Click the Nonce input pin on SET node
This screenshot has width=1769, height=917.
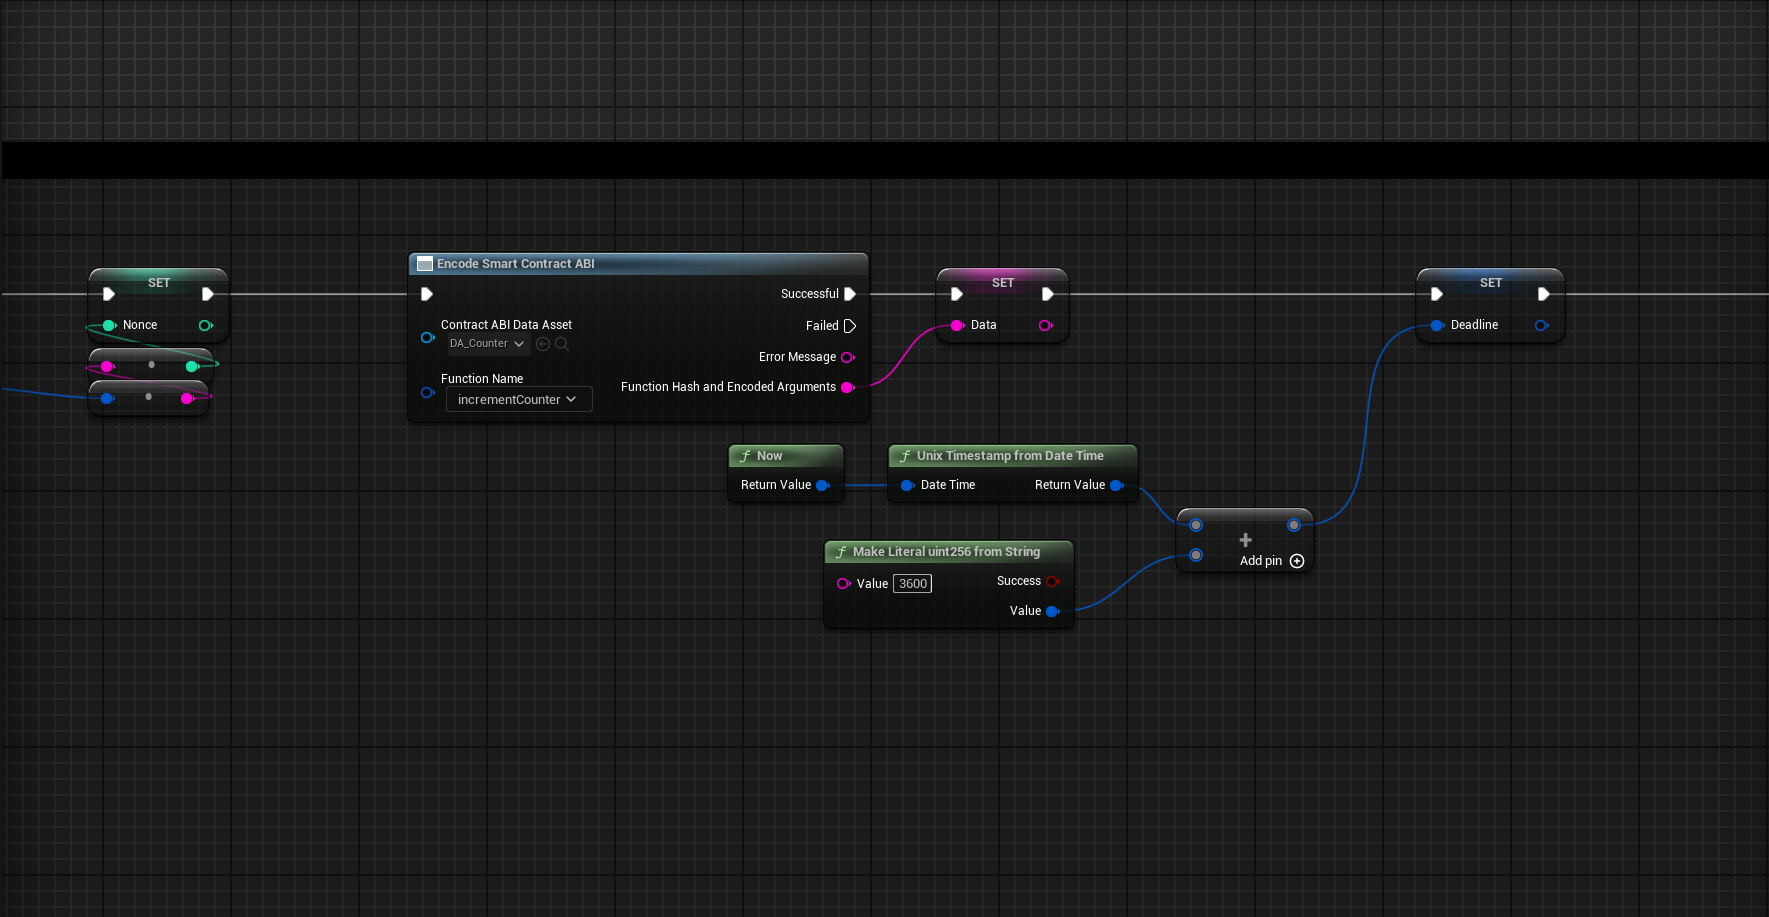pyautogui.click(x=109, y=325)
